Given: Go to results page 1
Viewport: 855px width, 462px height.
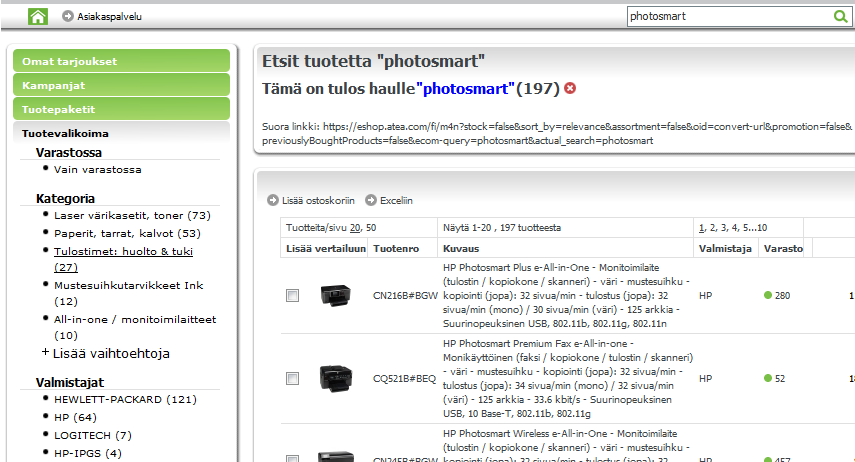Looking at the screenshot, I should 701,227.
